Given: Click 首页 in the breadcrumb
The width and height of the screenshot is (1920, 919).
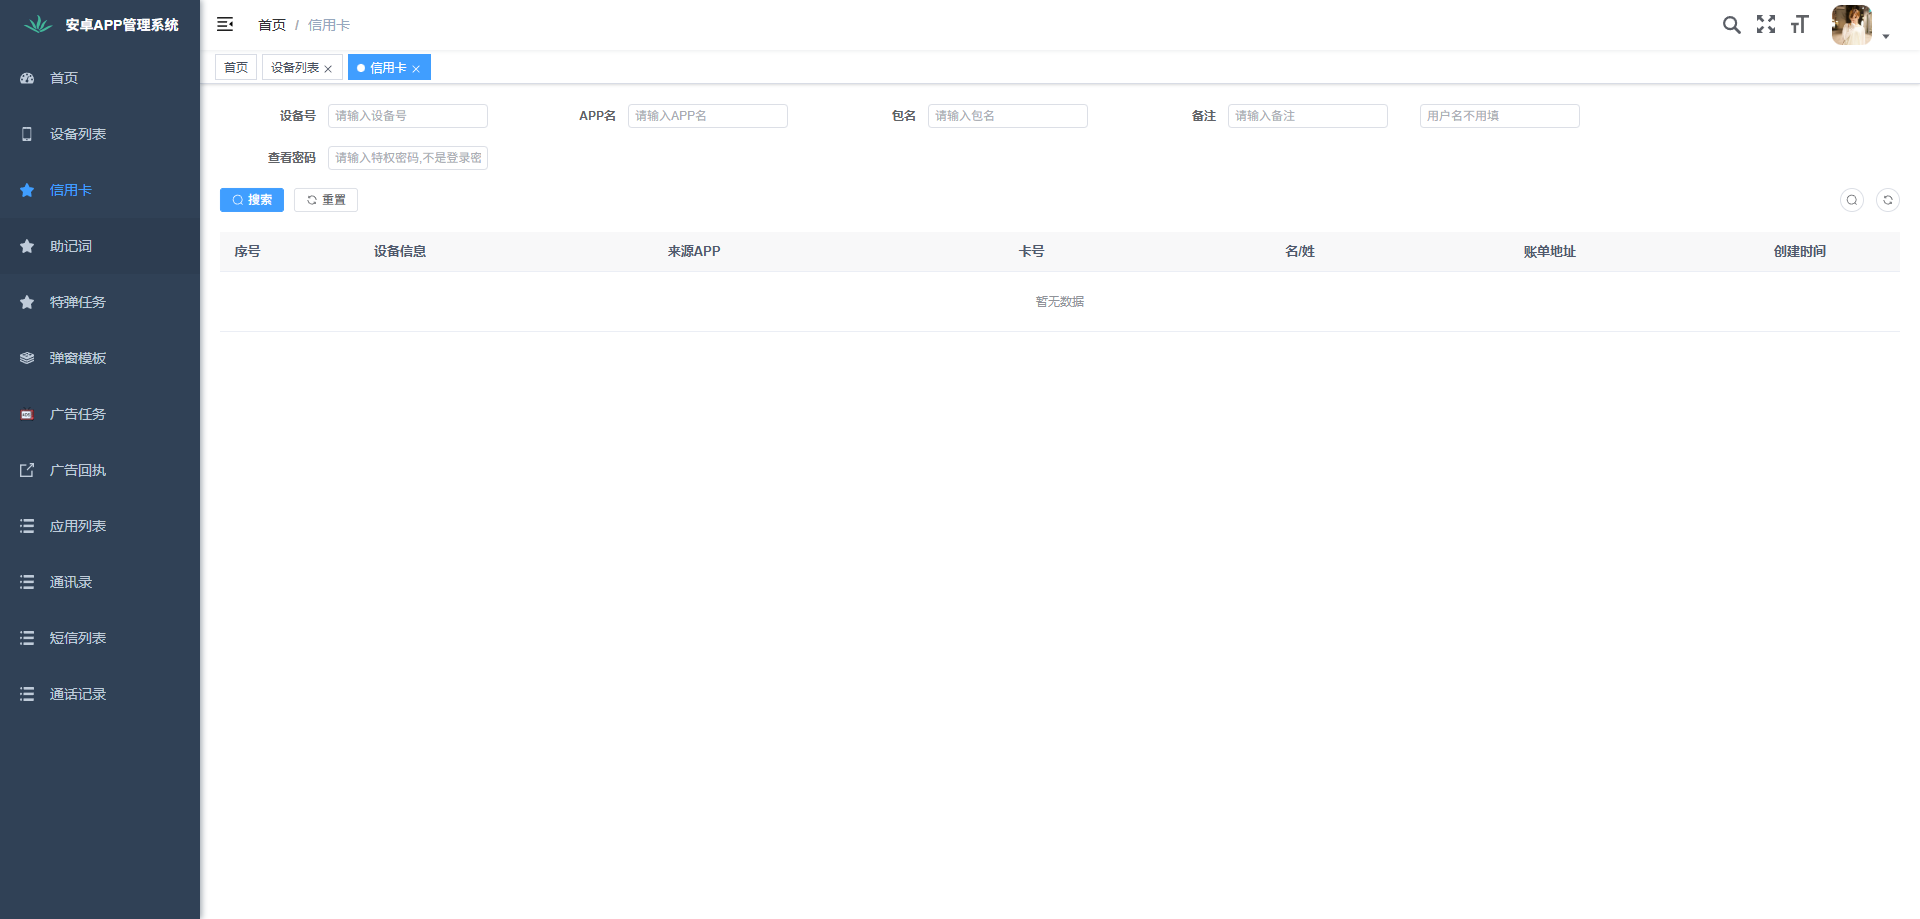Looking at the screenshot, I should pyautogui.click(x=272, y=25).
